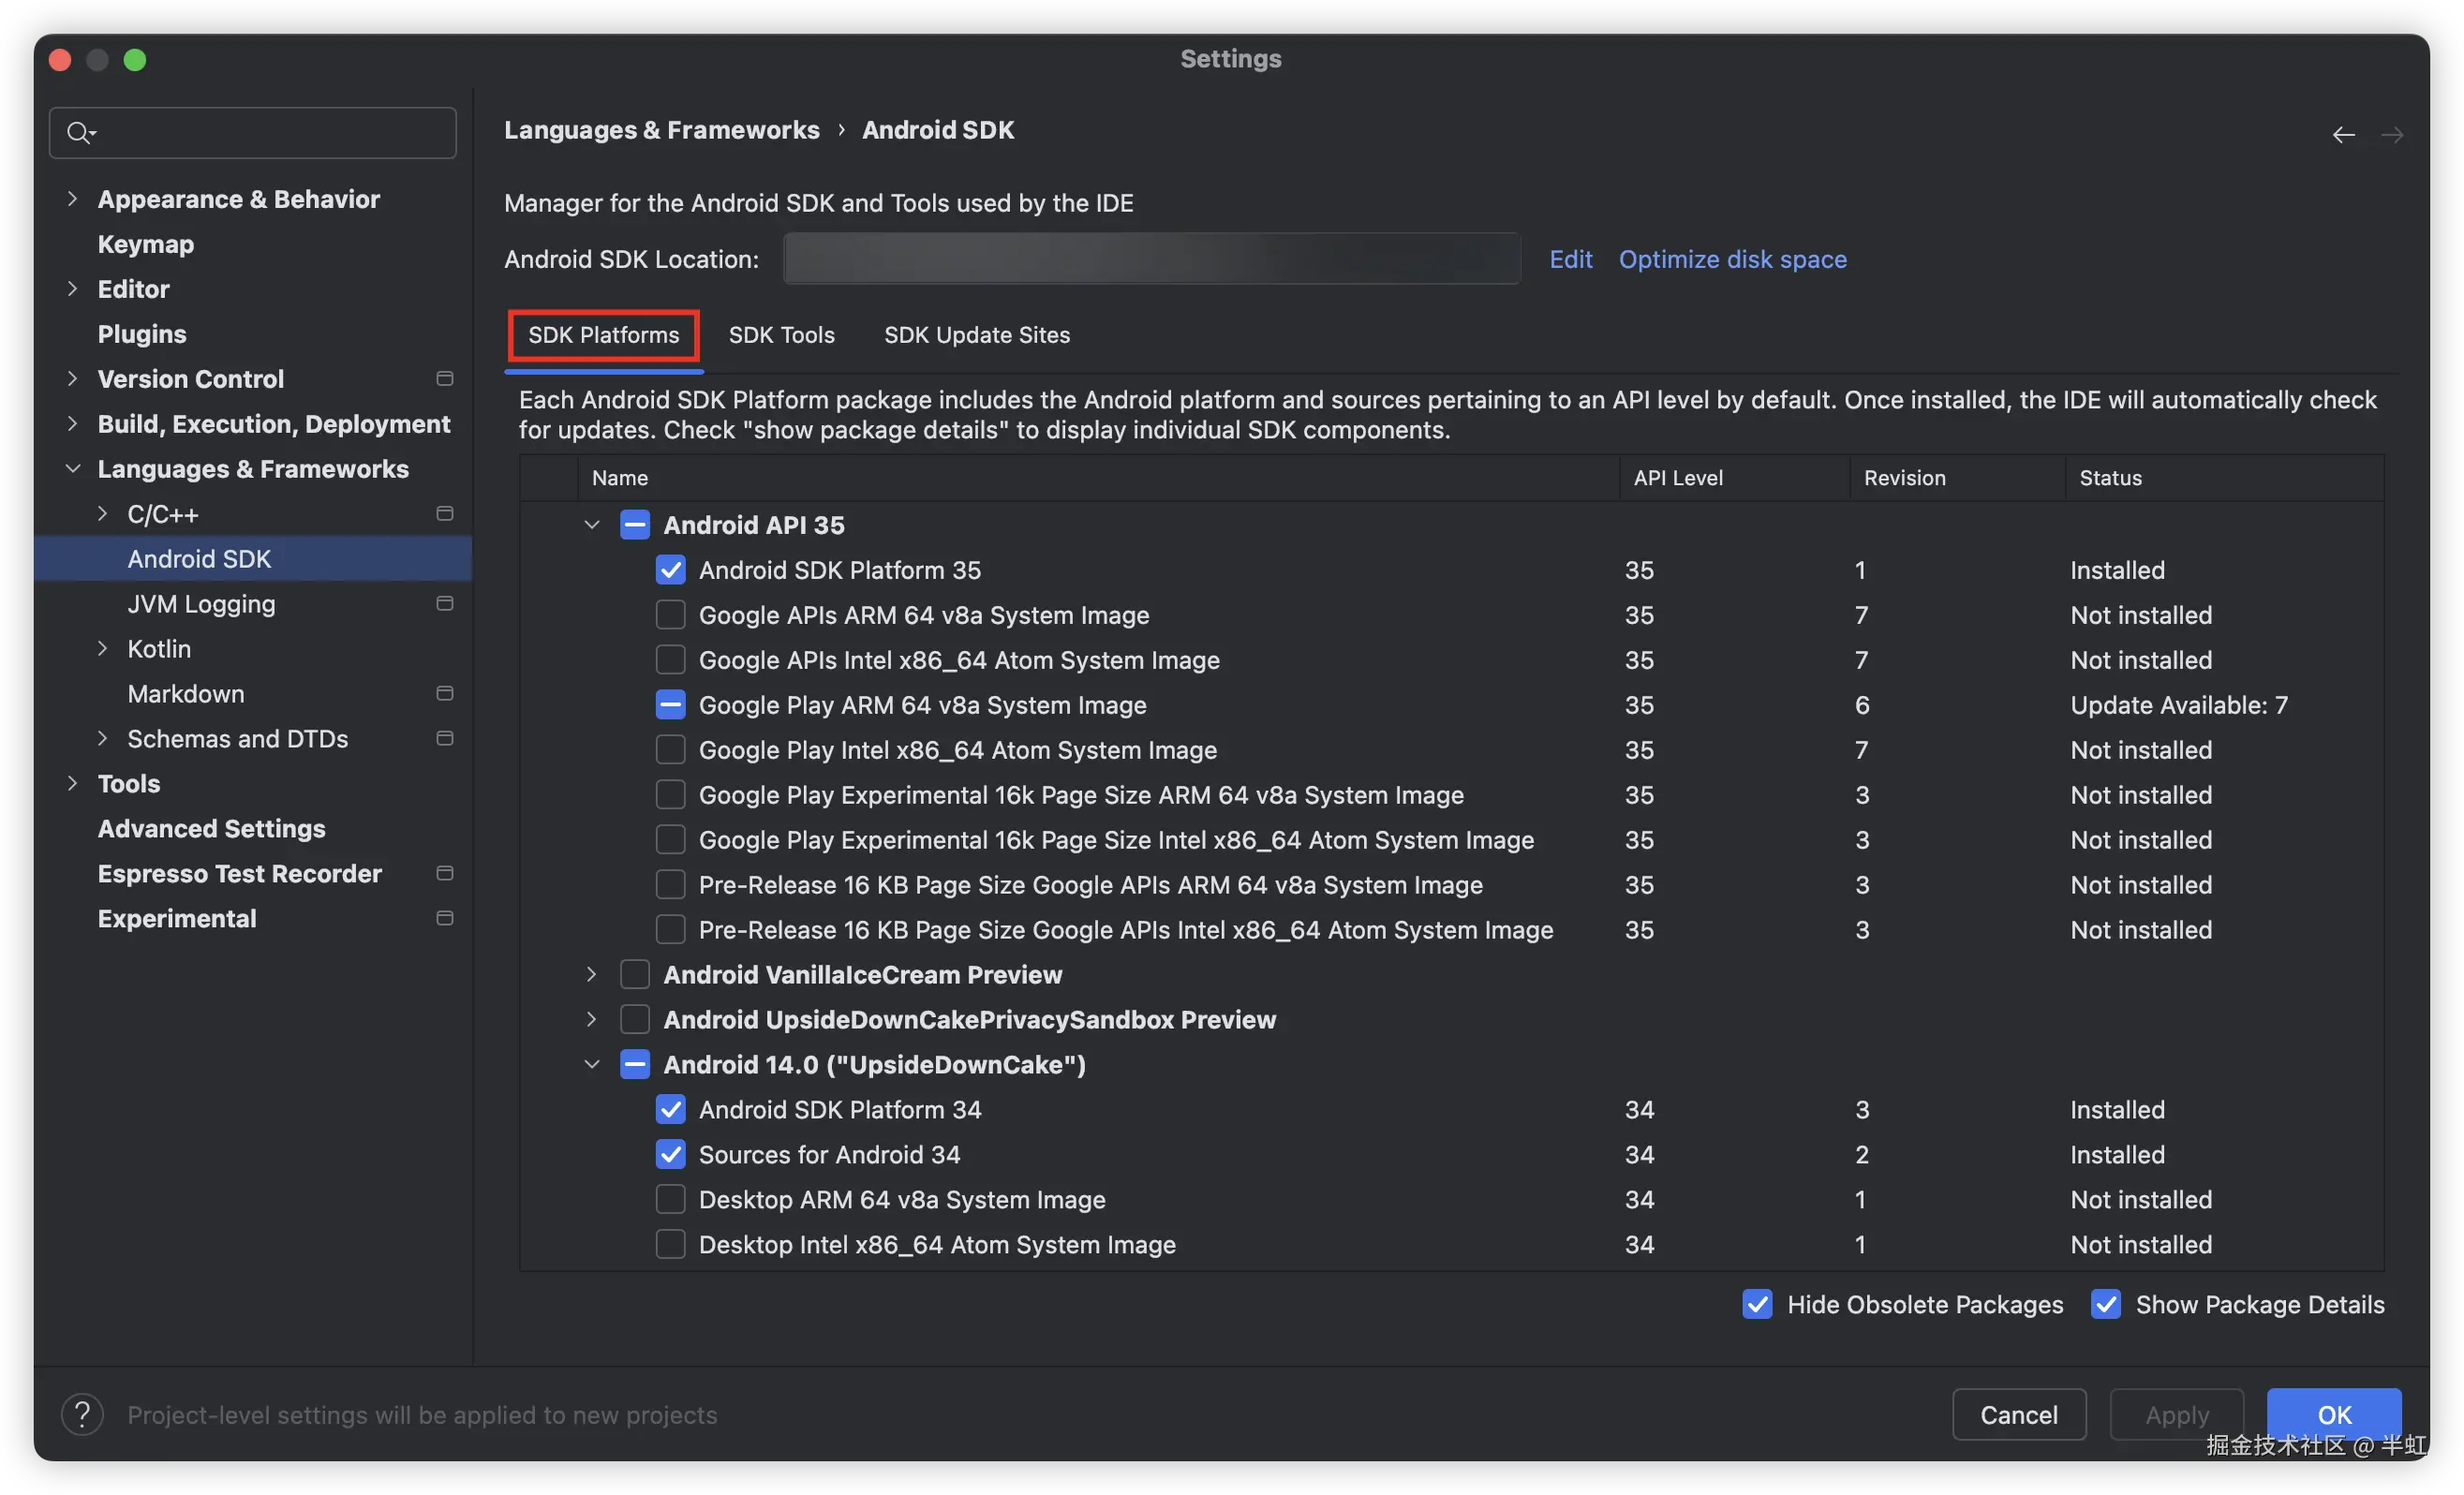
Task: Switch to the SDK Tools tab
Action: [781, 335]
